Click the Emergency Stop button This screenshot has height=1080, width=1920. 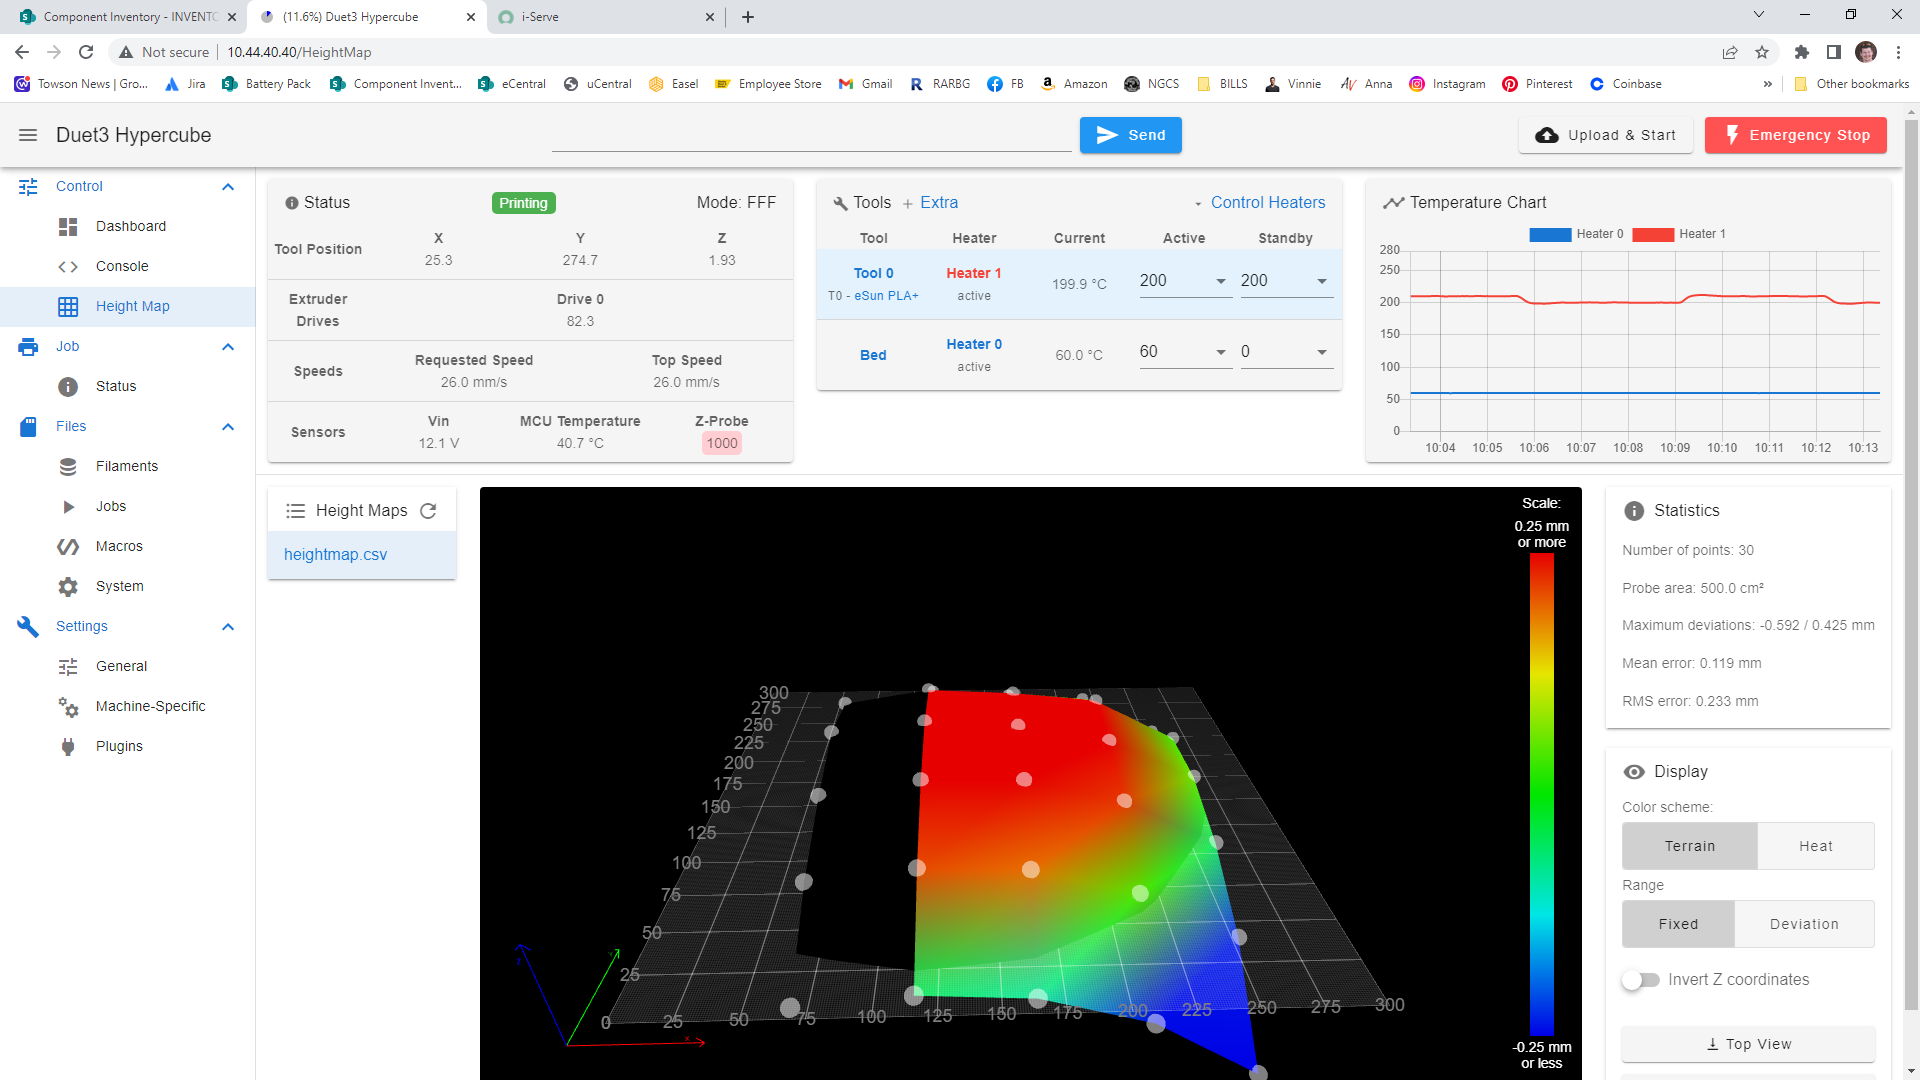1795,135
